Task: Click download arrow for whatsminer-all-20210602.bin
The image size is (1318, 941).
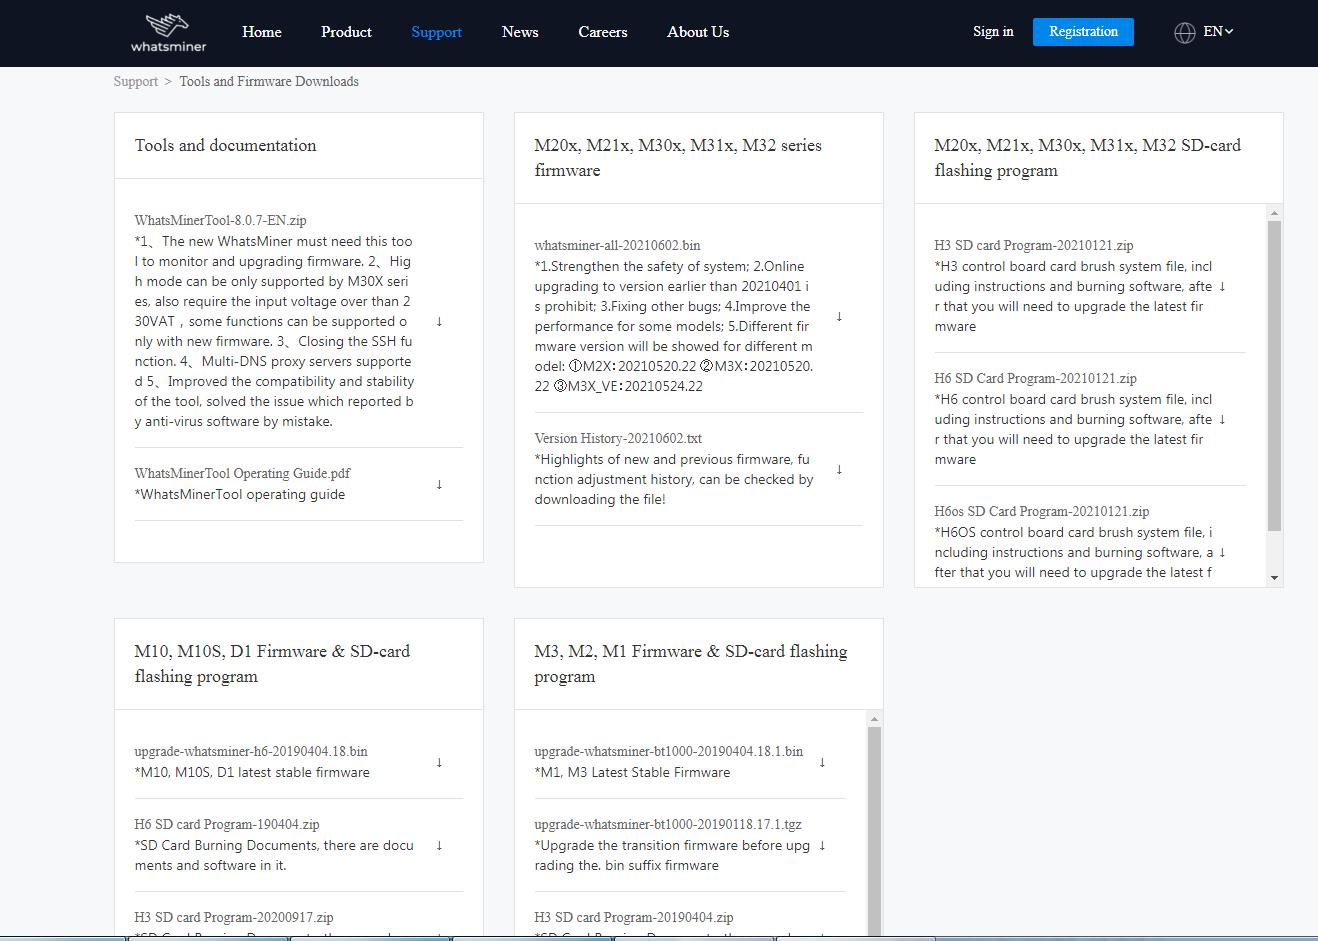Action: (839, 316)
